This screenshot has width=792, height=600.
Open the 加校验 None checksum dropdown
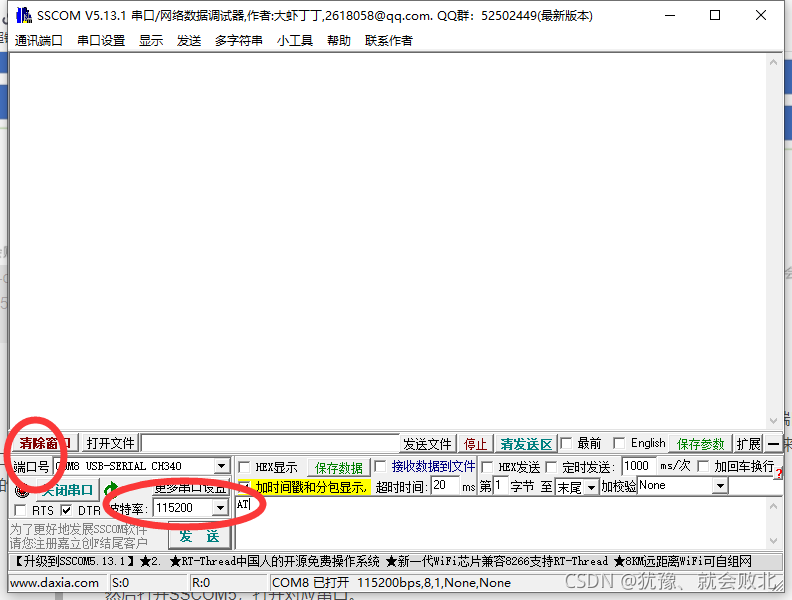(720, 486)
